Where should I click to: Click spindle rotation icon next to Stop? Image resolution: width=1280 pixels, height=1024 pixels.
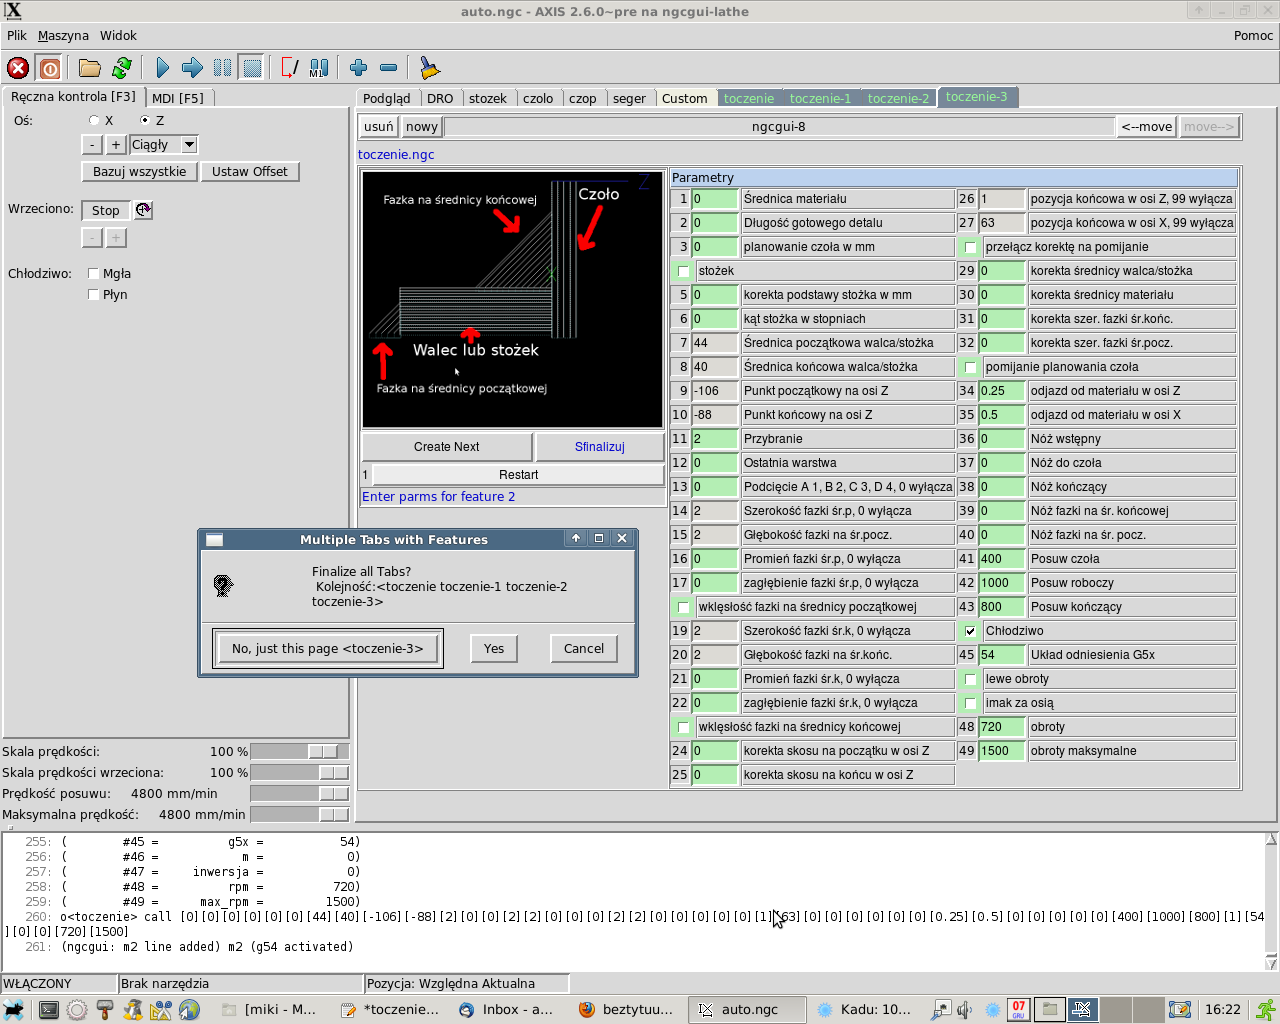click(x=143, y=210)
